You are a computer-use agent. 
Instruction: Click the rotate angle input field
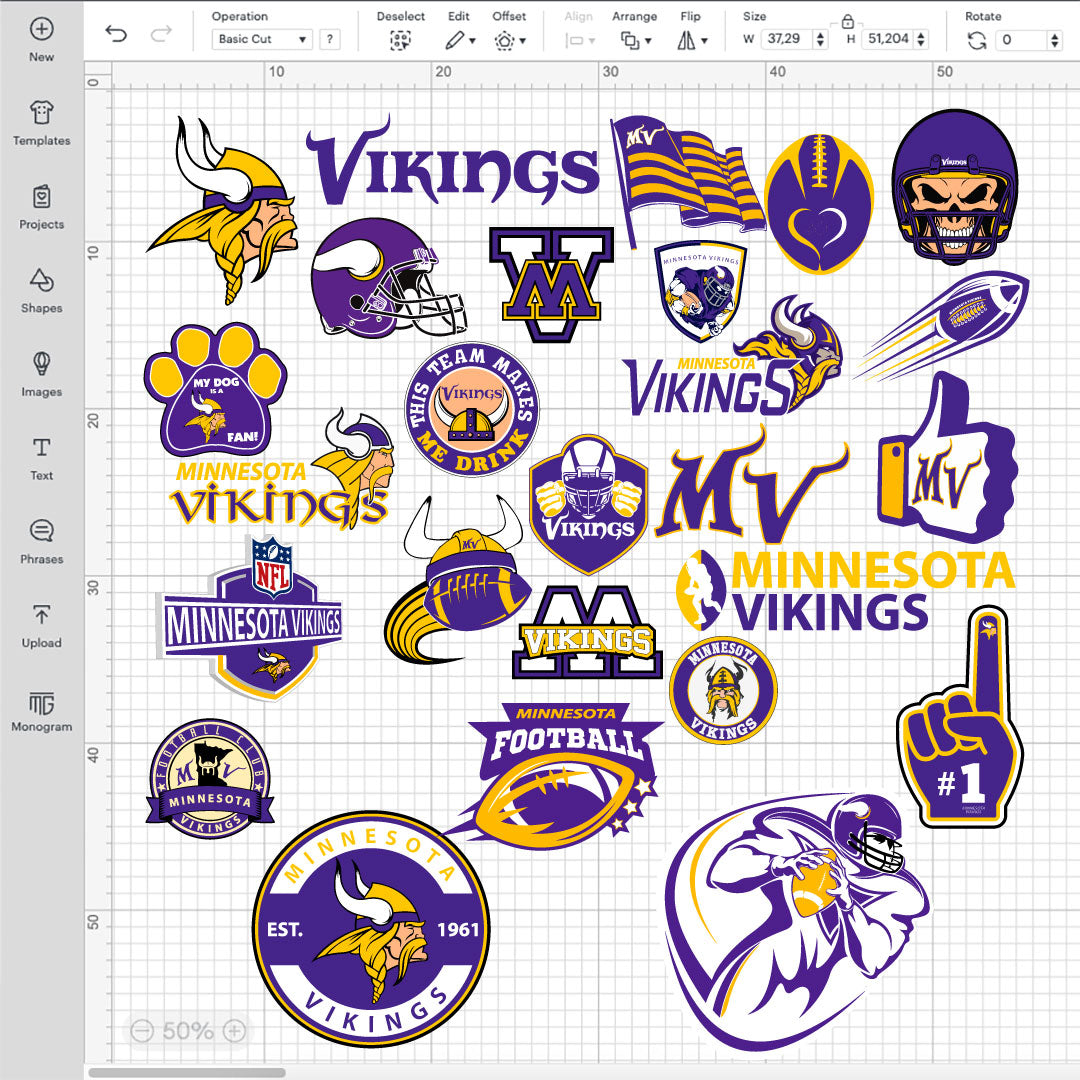click(x=1022, y=40)
